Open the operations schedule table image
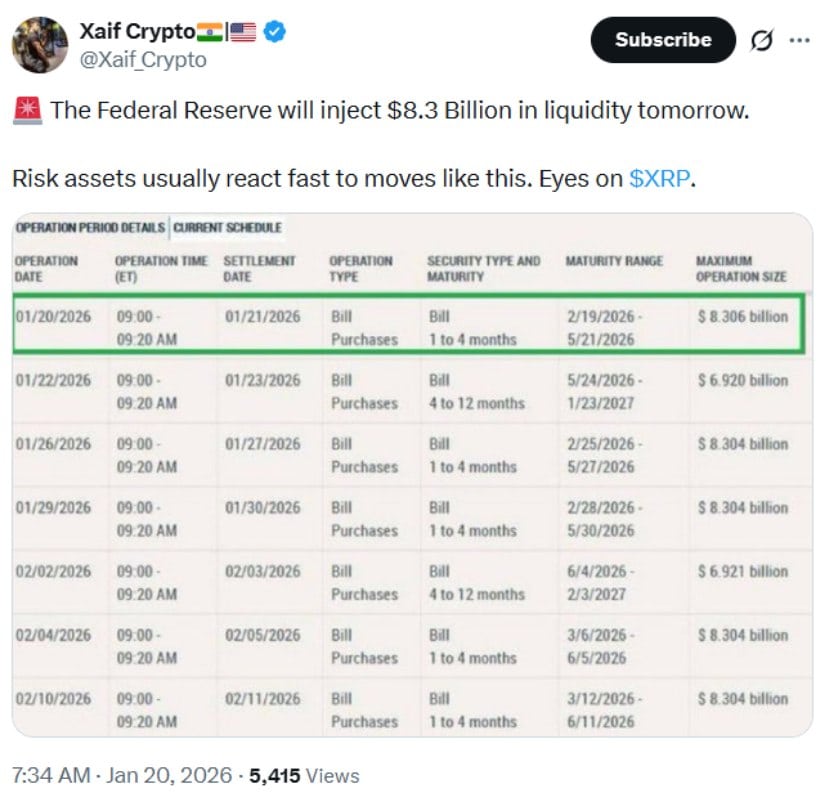This screenshot has height=802, width=825. [413, 480]
